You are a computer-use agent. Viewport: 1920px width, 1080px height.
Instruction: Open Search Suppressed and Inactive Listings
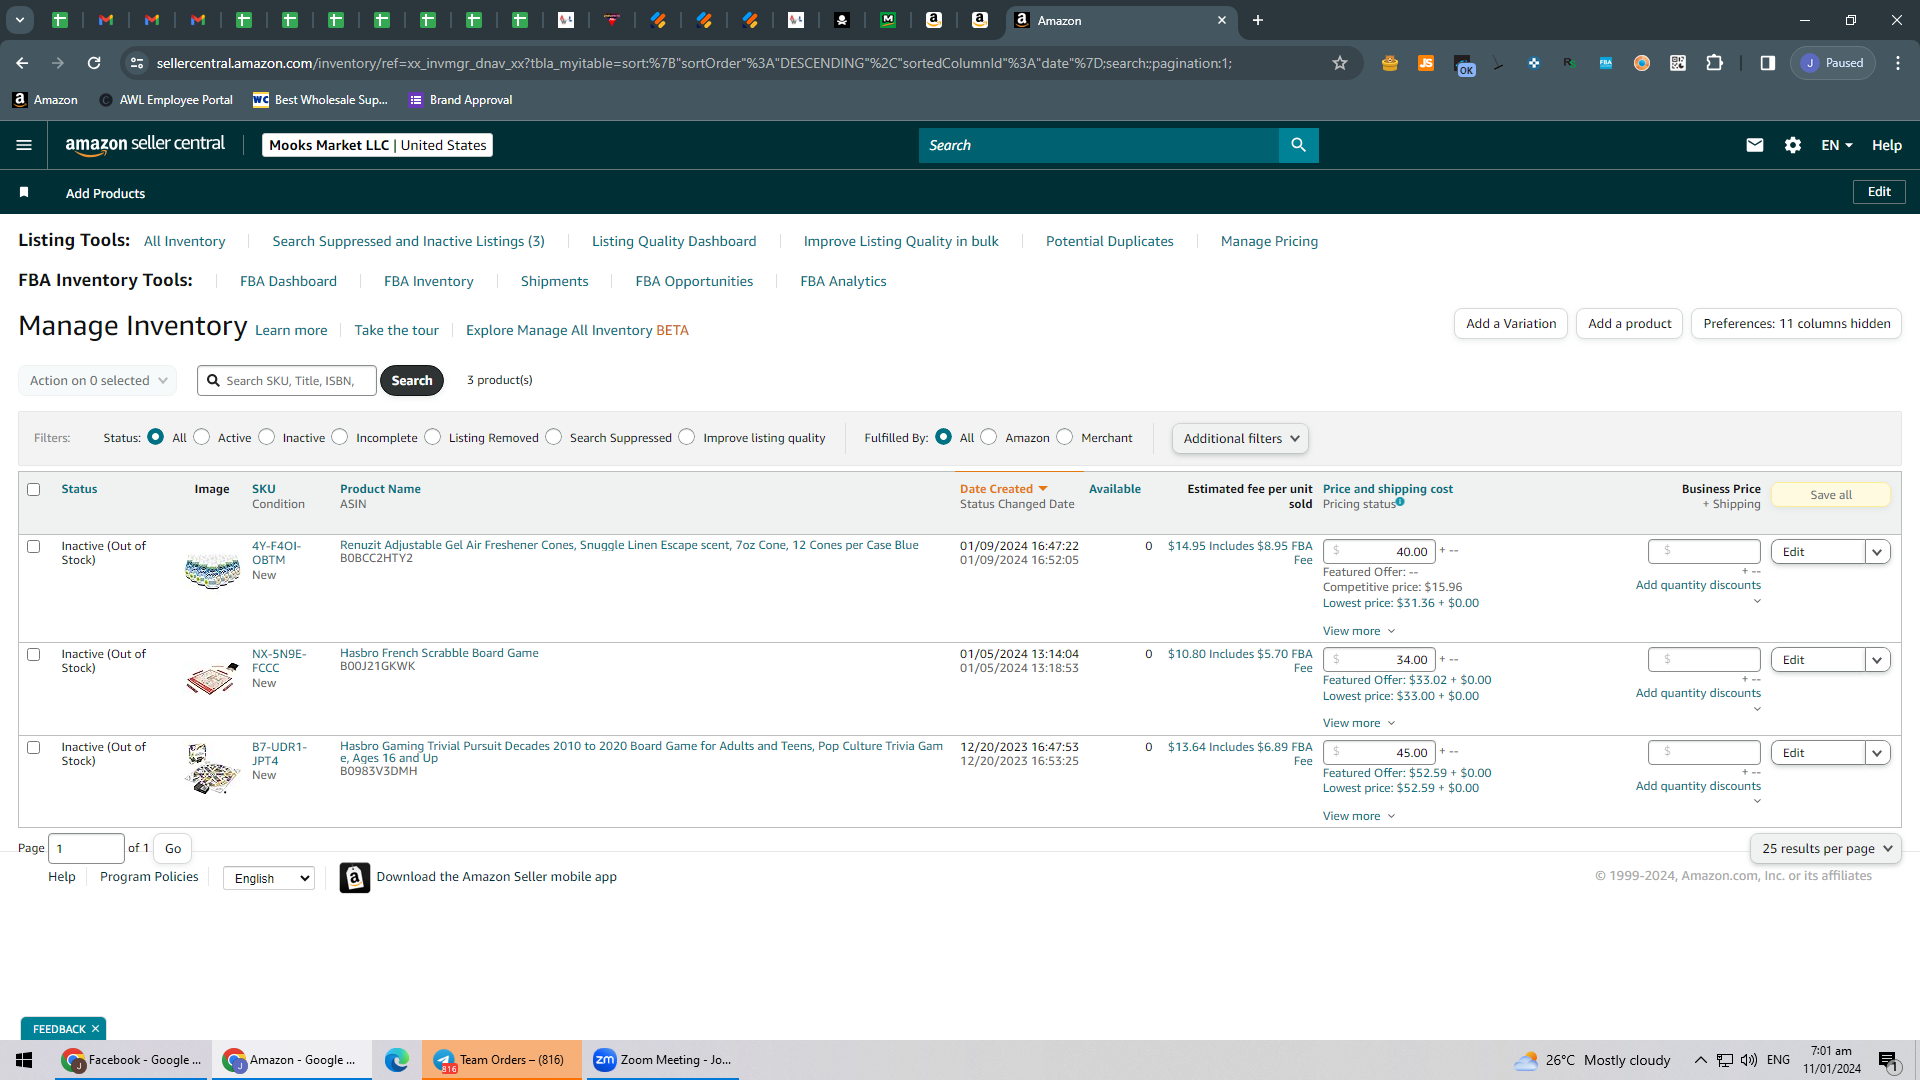pos(409,241)
